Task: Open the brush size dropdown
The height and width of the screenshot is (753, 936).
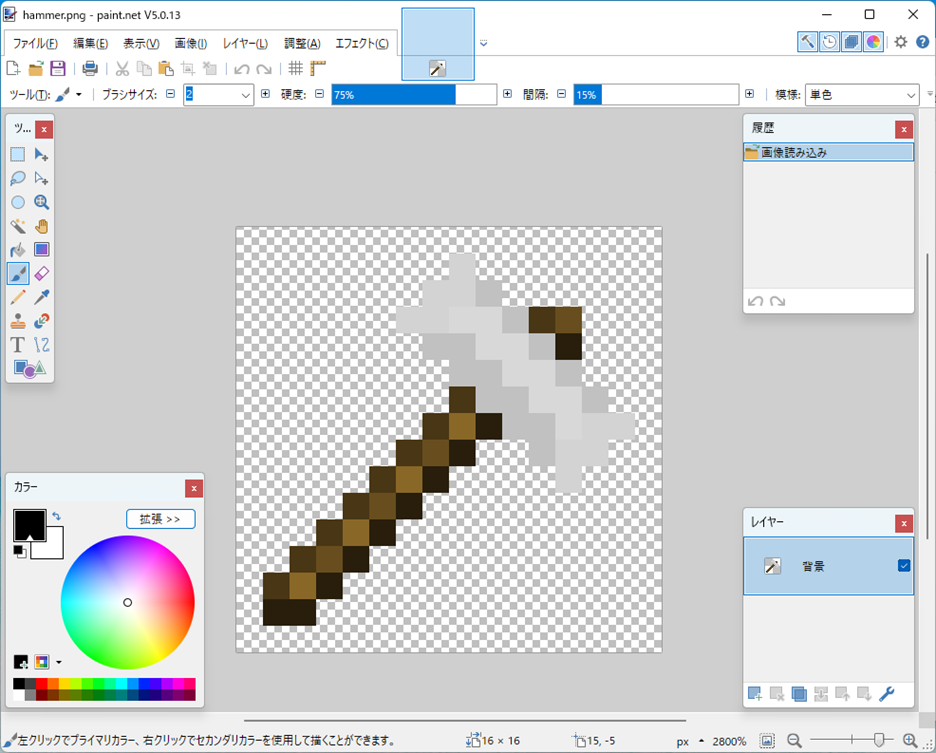Action: [245, 95]
